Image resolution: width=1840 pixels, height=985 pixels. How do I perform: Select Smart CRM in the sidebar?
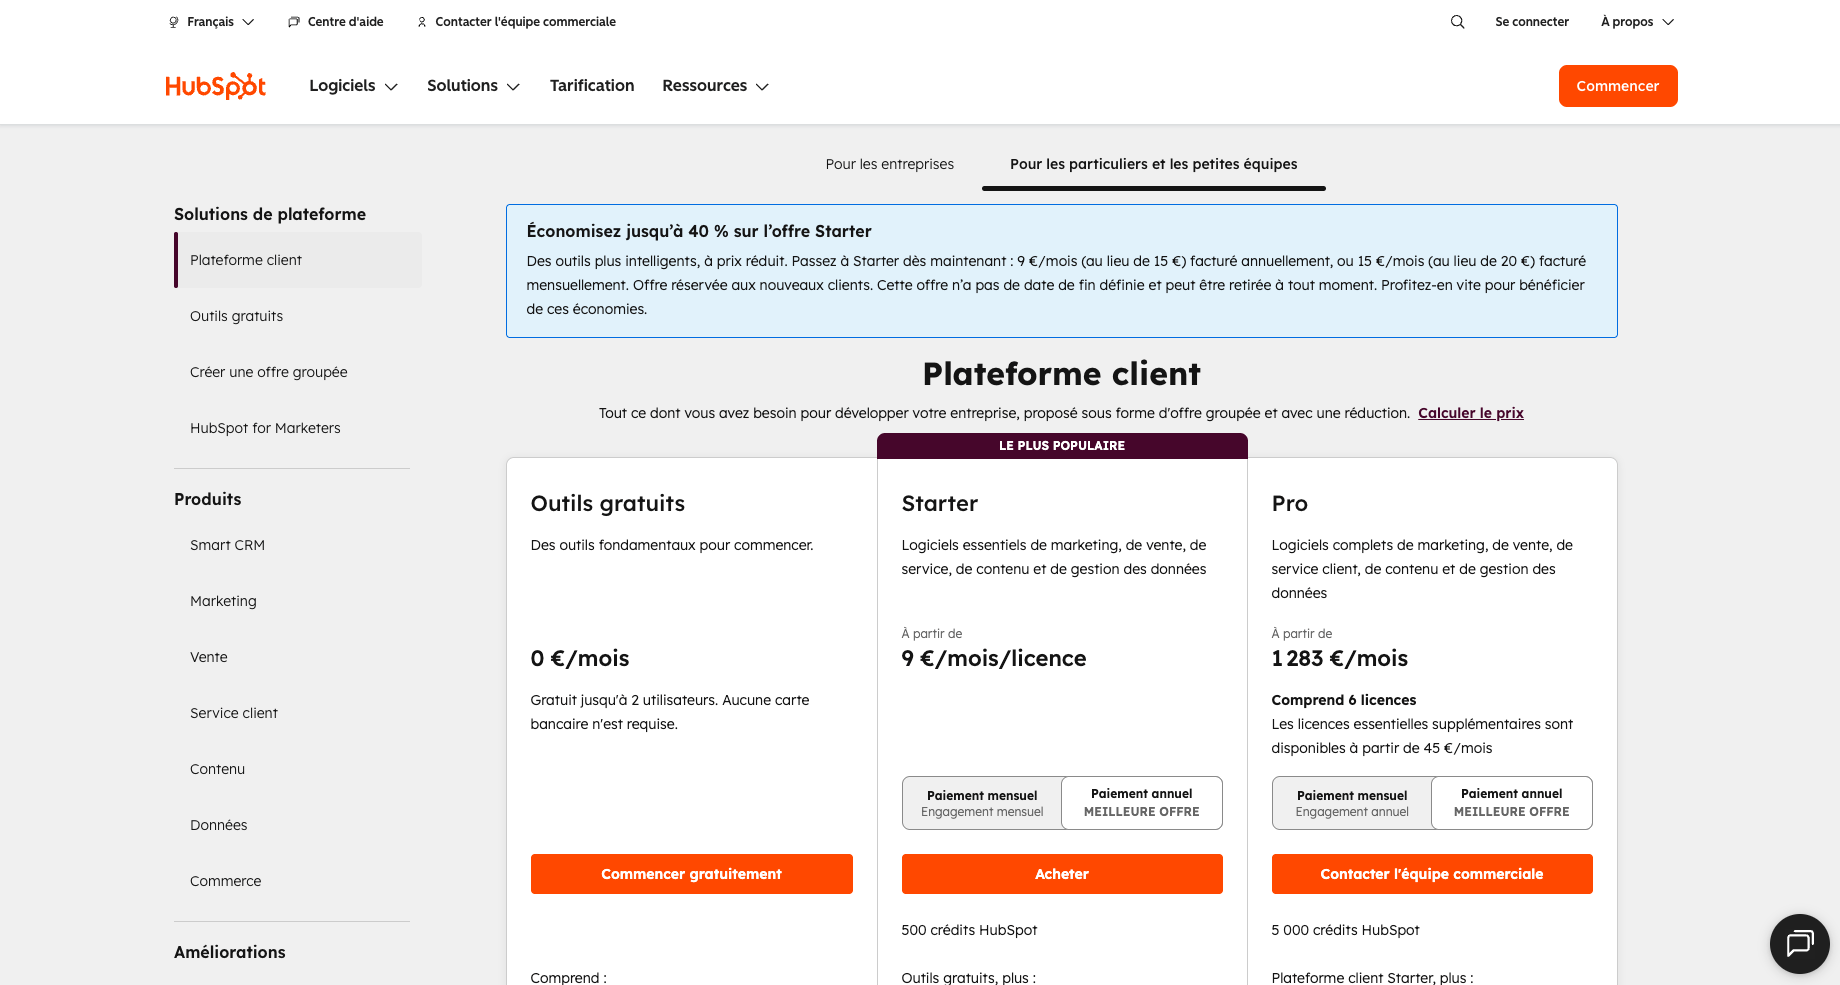227,545
